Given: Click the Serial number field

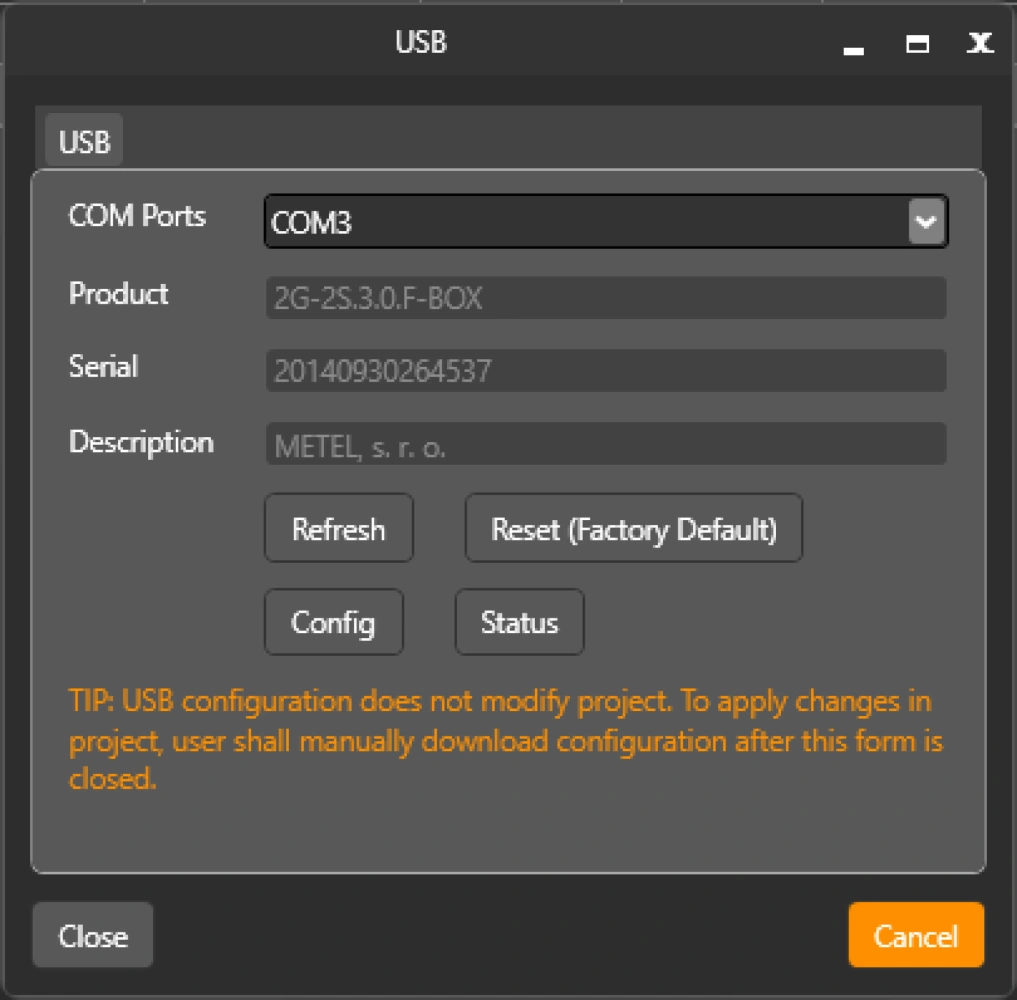Looking at the screenshot, I should click(605, 371).
